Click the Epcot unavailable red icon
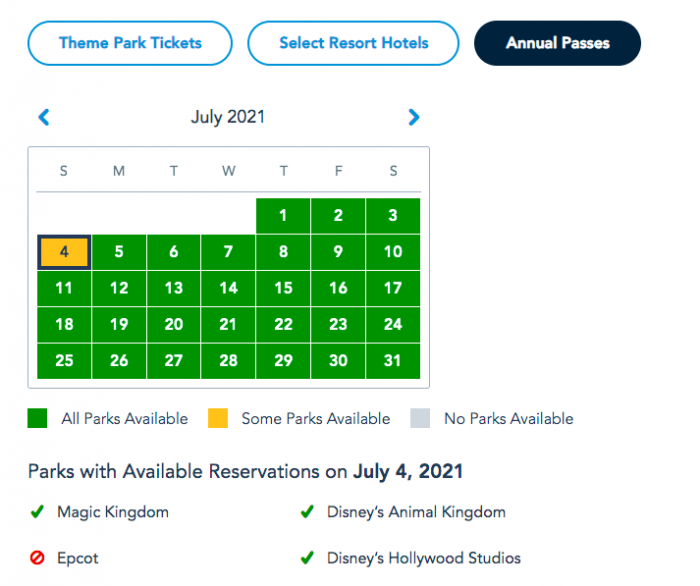 (37, 559)
